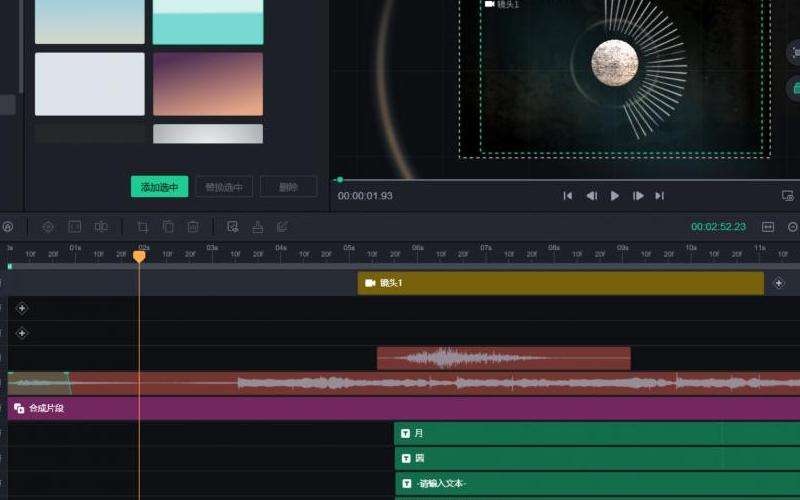Step forward one frame in the preview
800x500 pixels.
[x=638, y=196]
